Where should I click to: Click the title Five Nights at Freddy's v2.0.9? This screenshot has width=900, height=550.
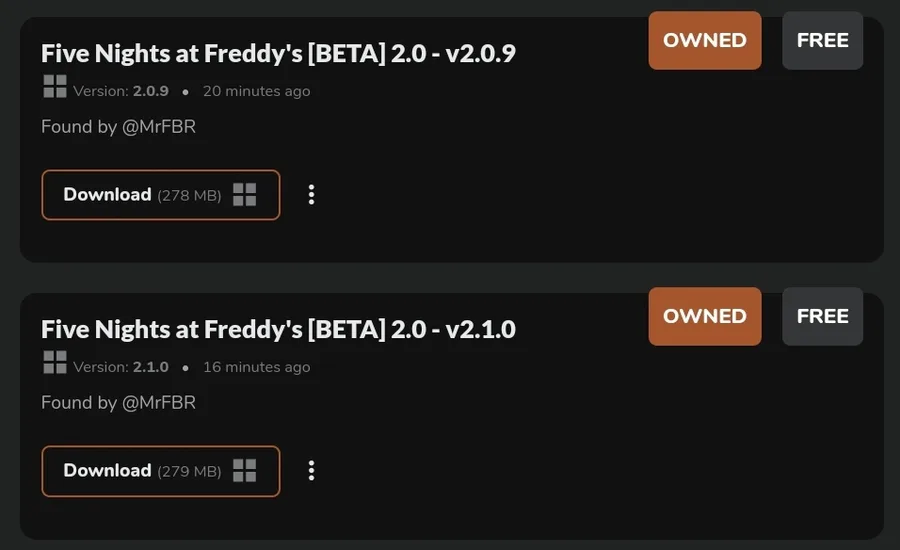(278, 54)
